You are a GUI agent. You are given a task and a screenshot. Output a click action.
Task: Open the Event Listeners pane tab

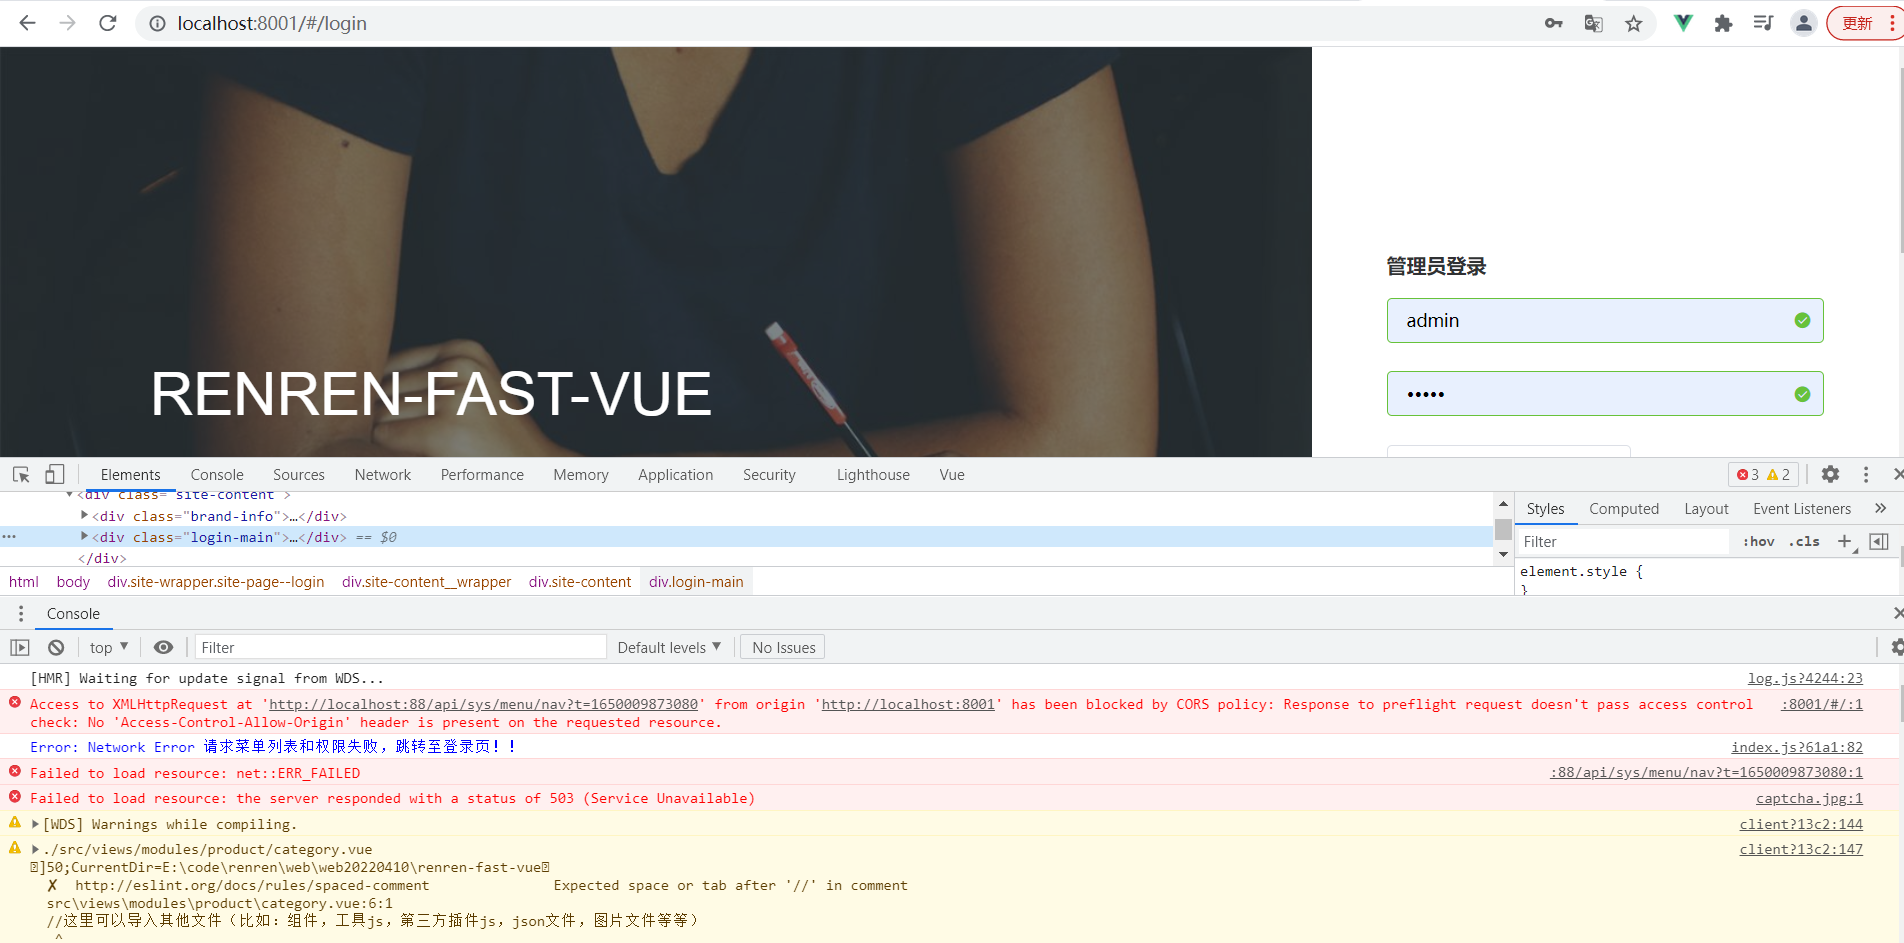point(1802,509)
